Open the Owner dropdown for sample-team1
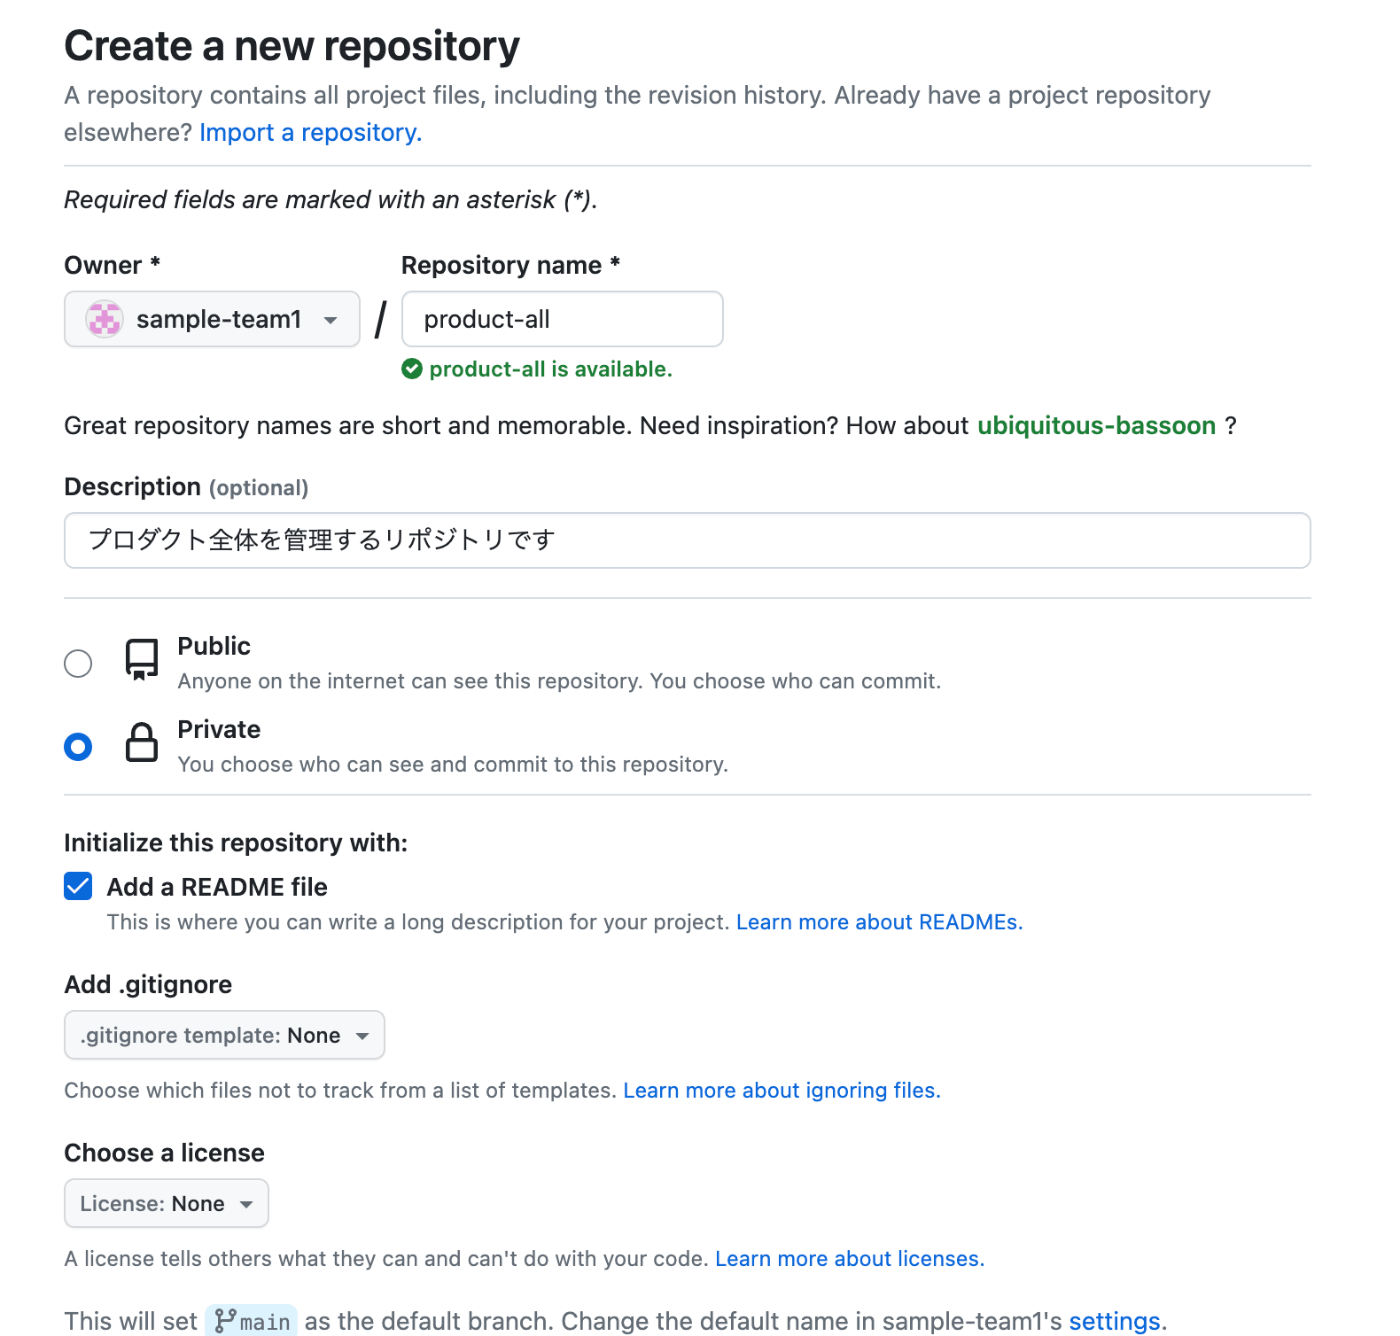Viewport: 1400px width, 1336px height. (x=211, y=319)
